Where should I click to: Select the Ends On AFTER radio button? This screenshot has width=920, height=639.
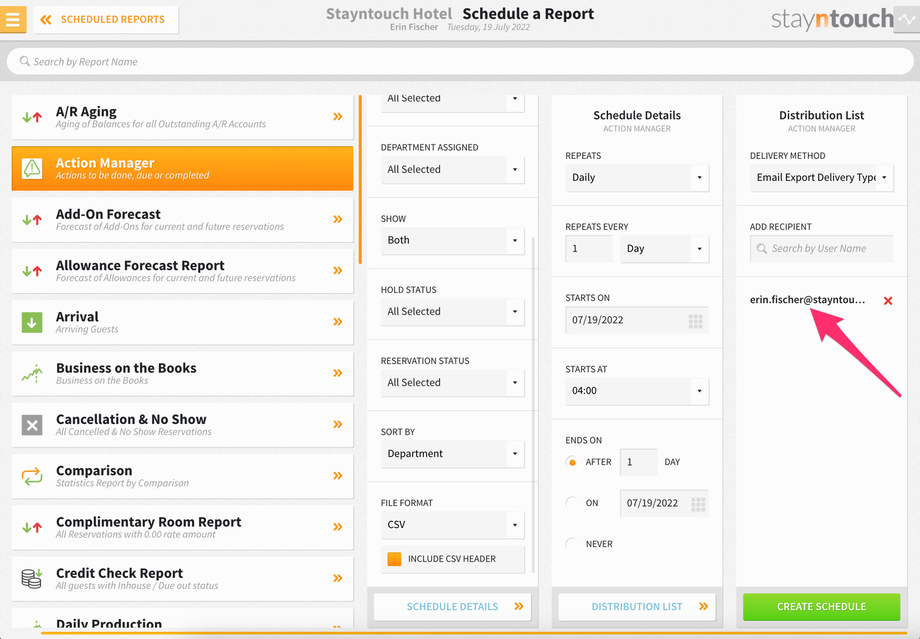click(x=572, y=462)
